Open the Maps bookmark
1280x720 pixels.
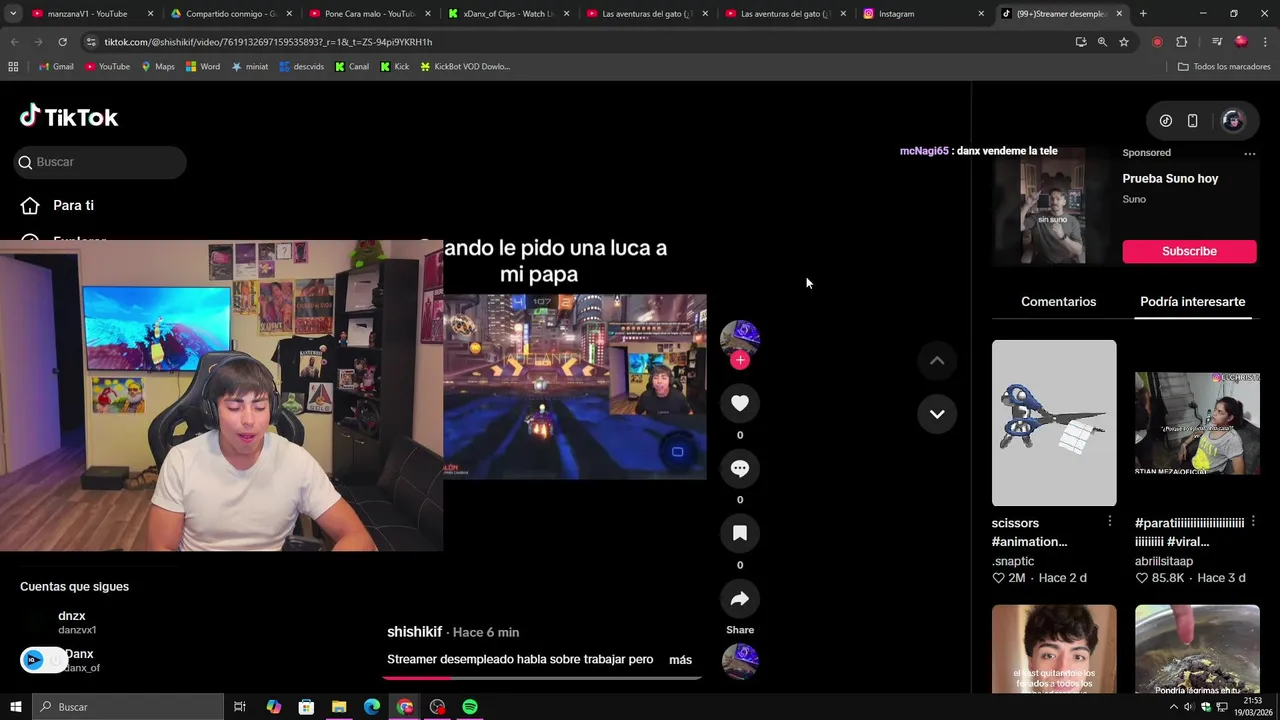[158, 66]
